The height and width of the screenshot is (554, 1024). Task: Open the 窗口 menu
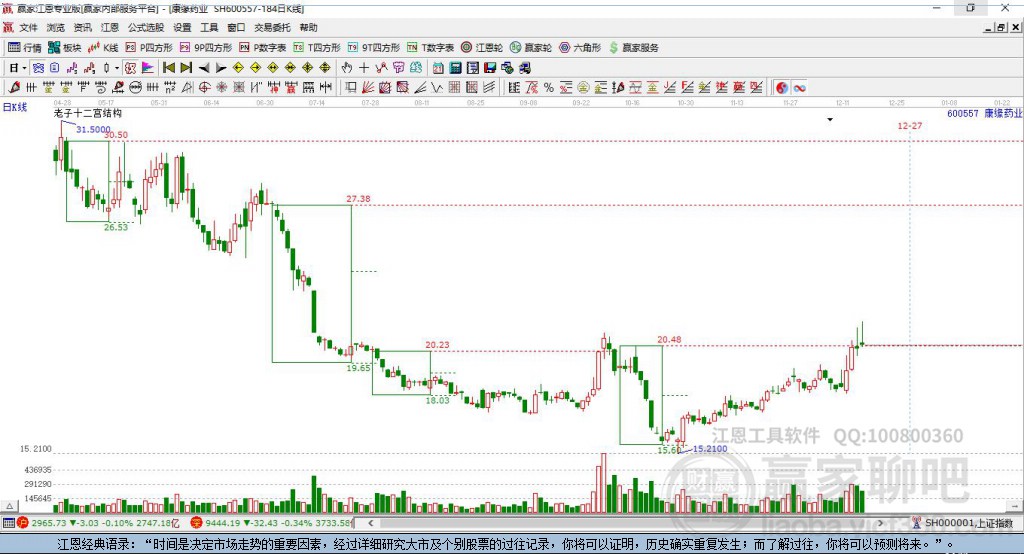point(236,27)
